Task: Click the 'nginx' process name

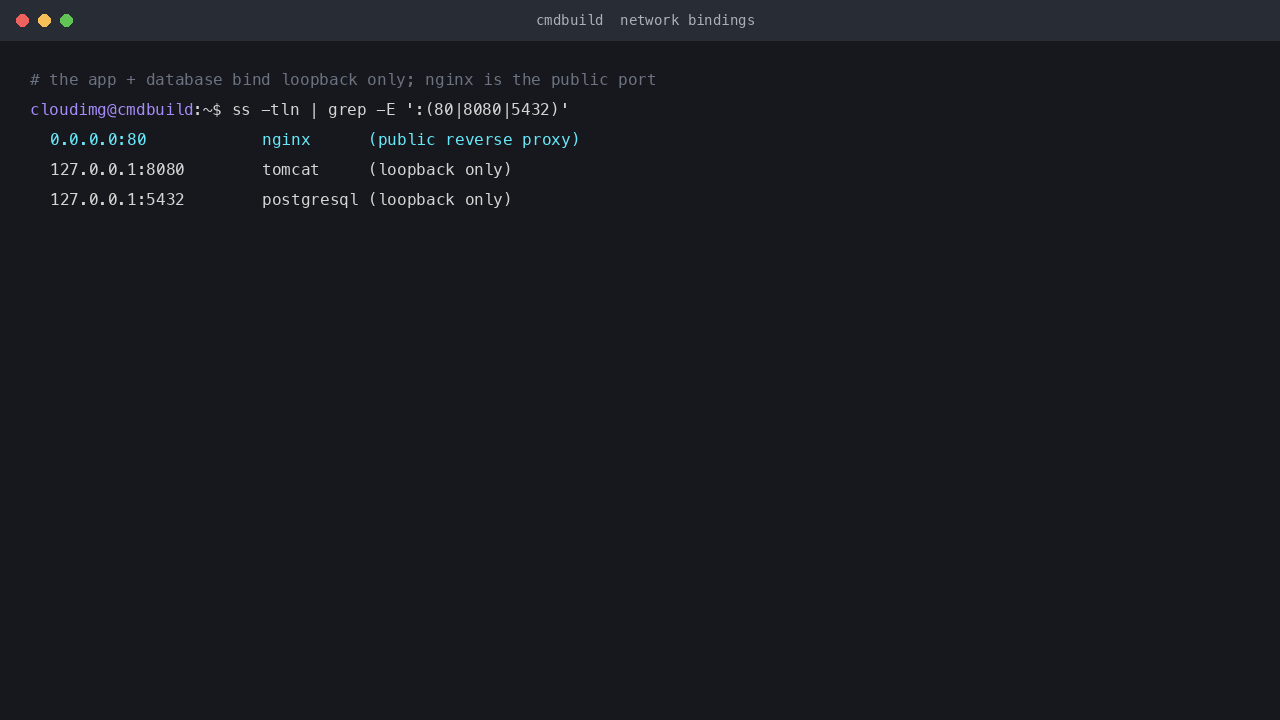Action: point(286,140)
